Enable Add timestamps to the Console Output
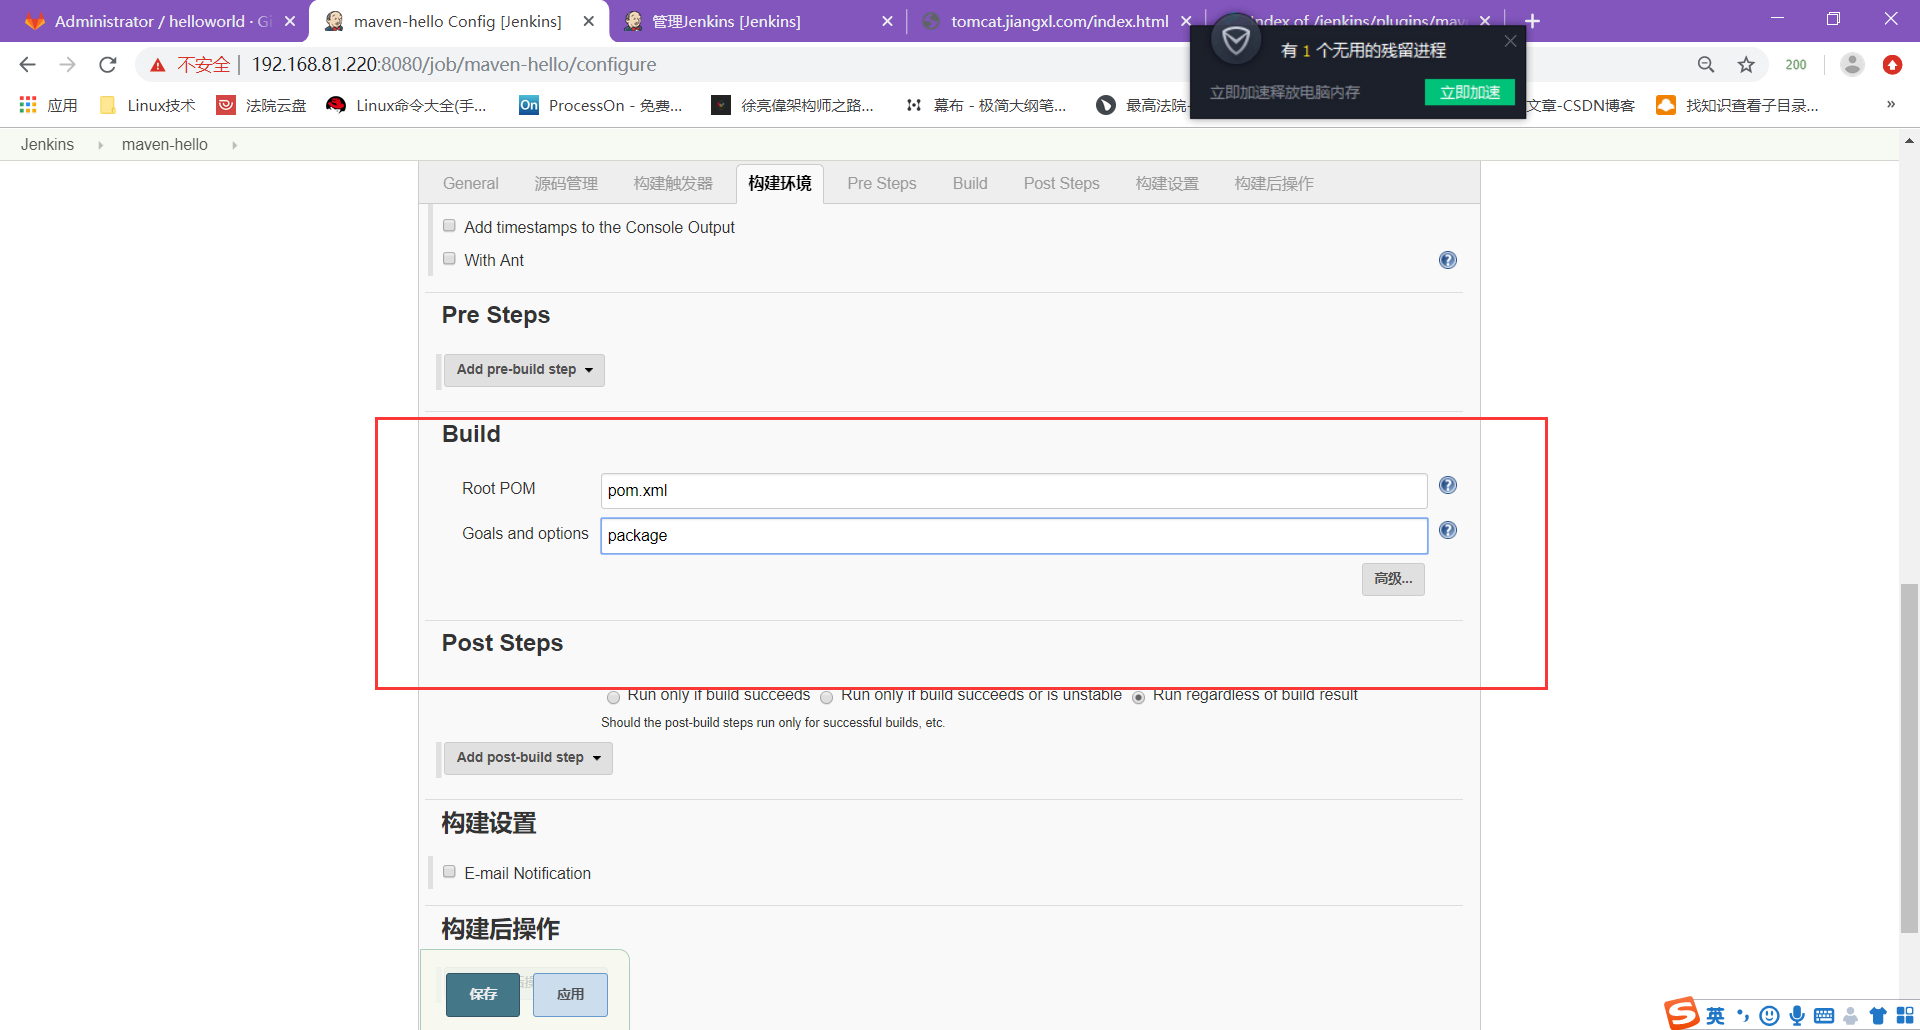Image resolution: width=1920 pixels, height=1030 pixels. [450, 226]
